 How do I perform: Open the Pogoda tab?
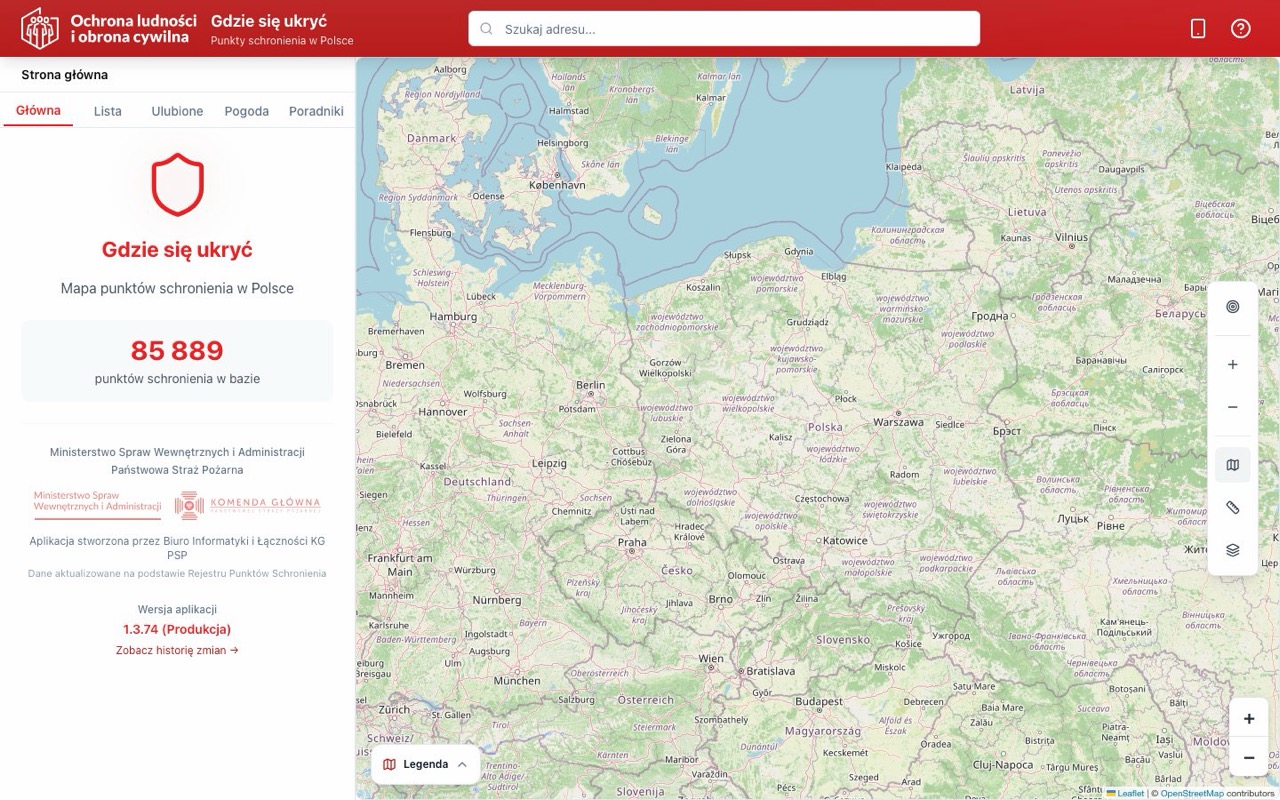247,111
